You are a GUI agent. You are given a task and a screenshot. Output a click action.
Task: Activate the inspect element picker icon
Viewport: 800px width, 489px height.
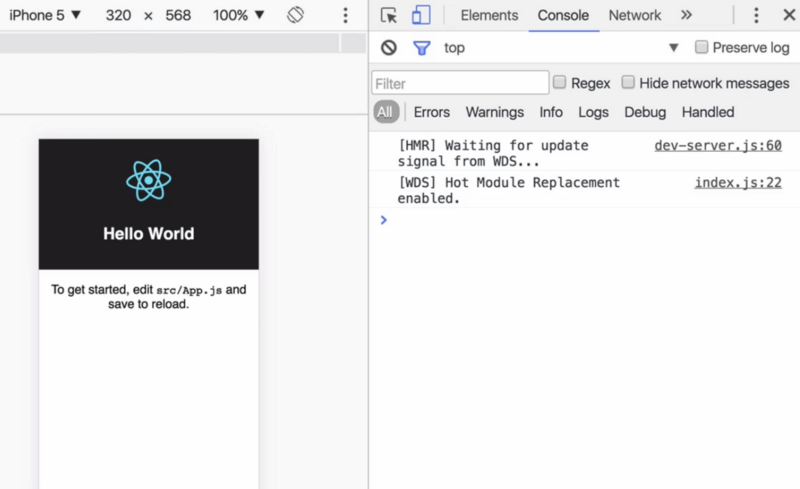389,15
